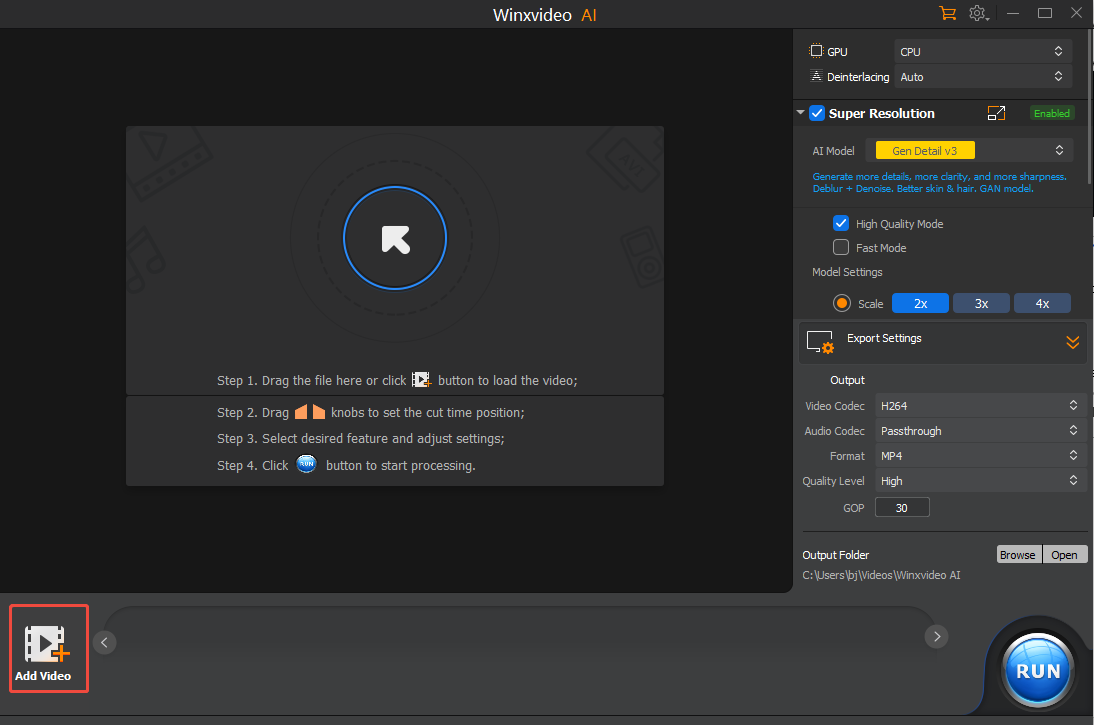Open the settings gear icon
The image size is (1094, 725).
tap(977, 13)
